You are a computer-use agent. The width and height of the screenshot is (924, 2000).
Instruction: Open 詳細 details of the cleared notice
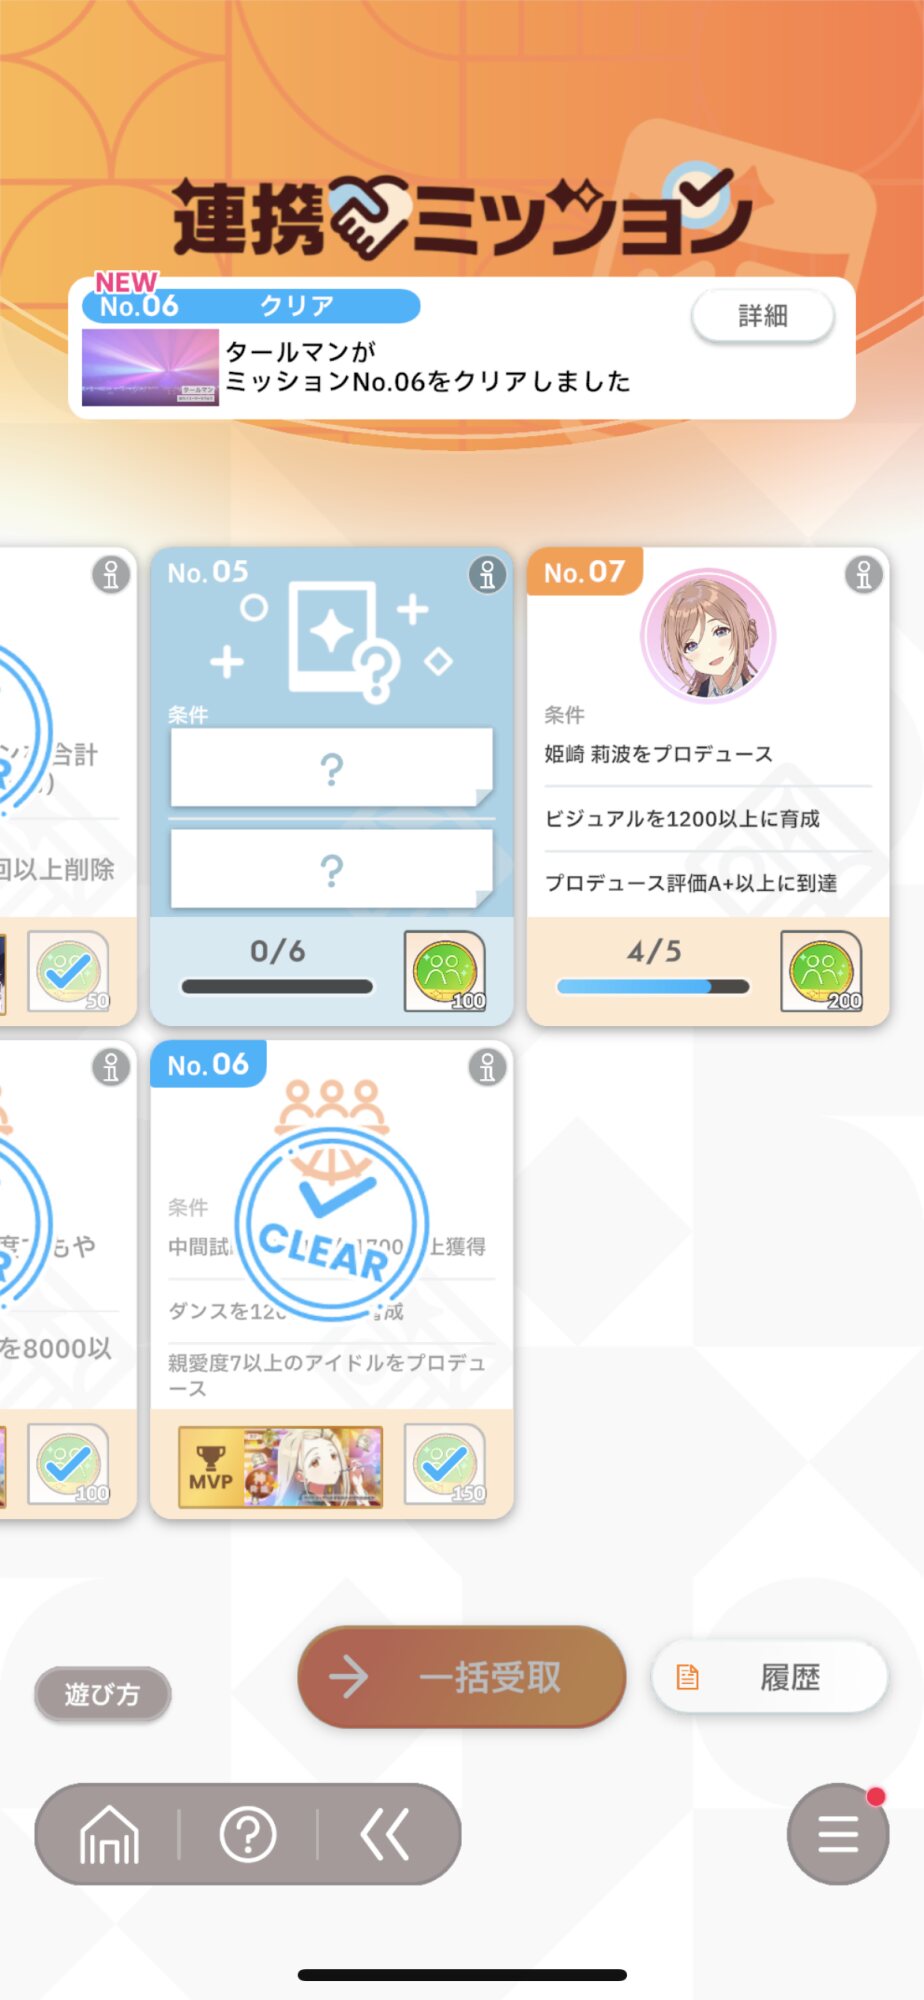pos(763,316)
